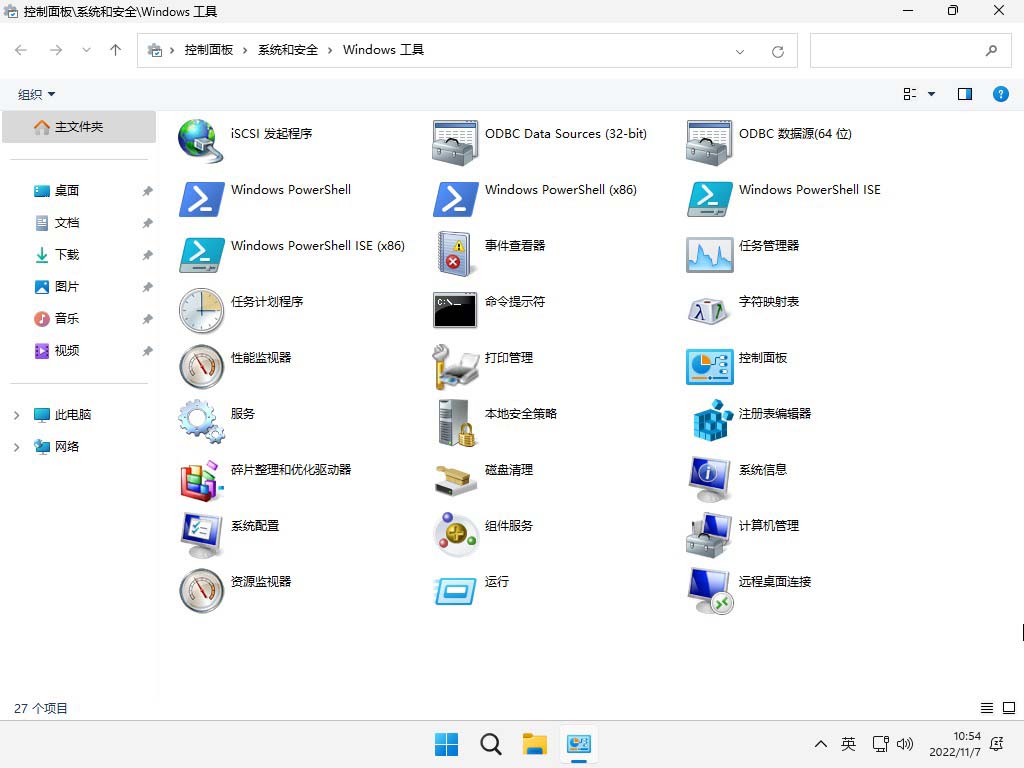Open the iSCSI 发起程序 icon
The width and height of the screenshot is (1024, 768).
[x=201, y=141]
